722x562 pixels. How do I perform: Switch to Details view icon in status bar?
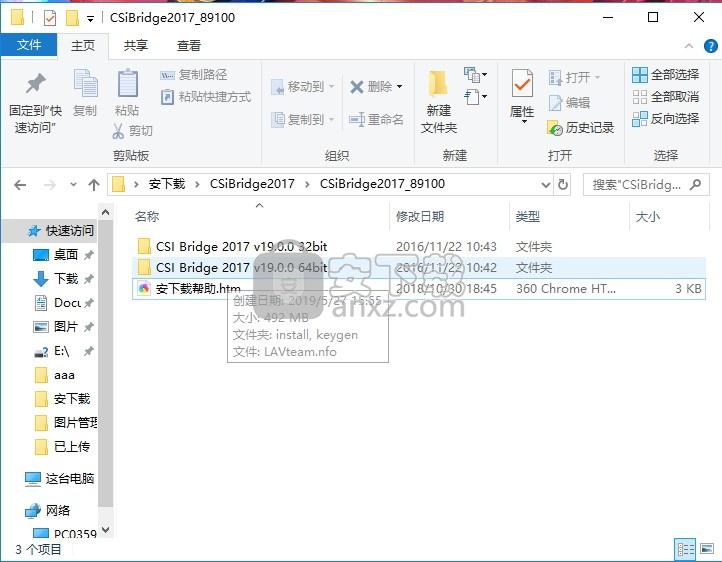685,549
